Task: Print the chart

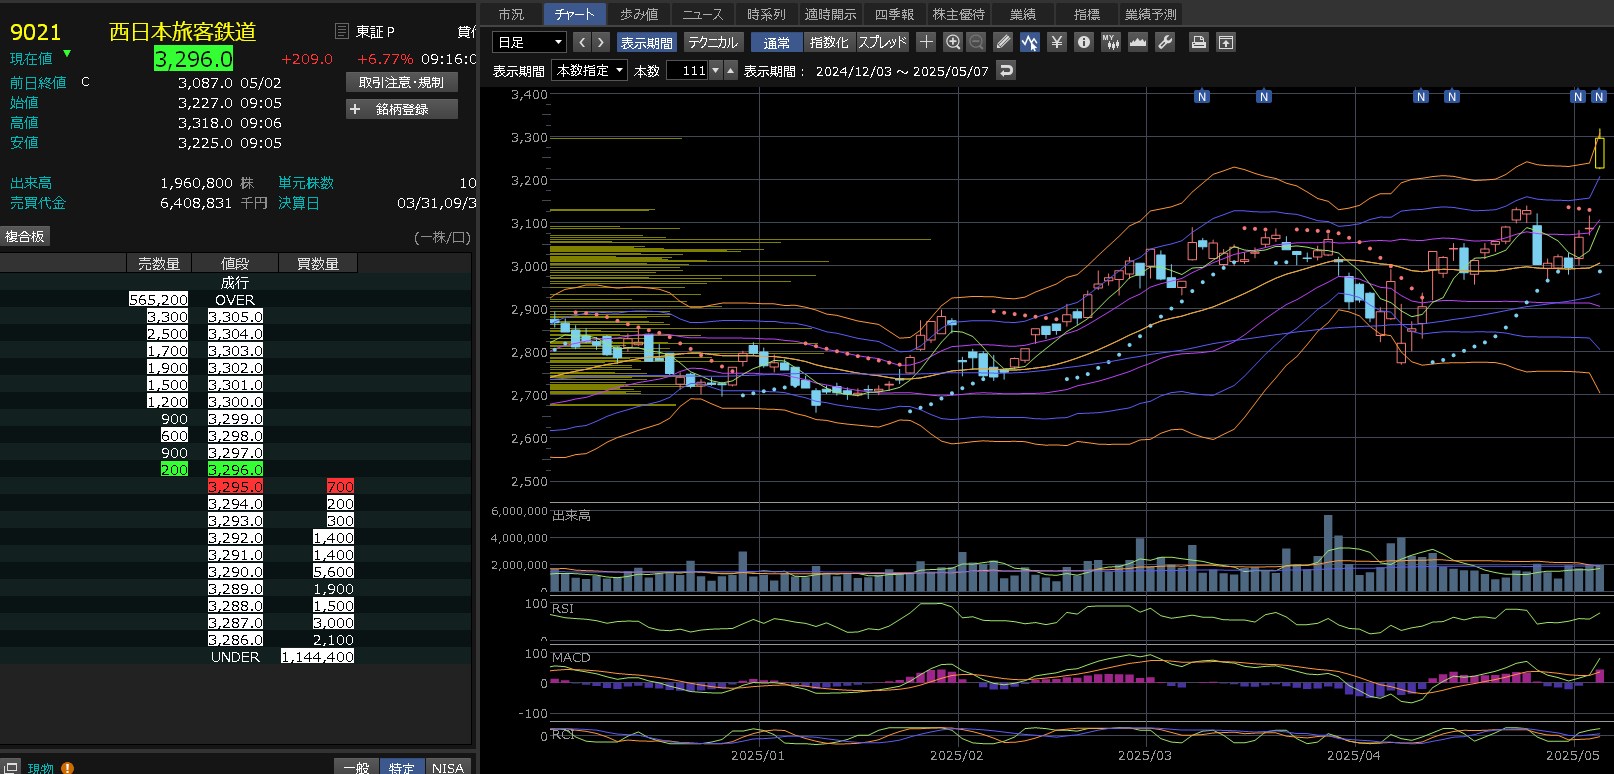Action: tap(1198, 42)
